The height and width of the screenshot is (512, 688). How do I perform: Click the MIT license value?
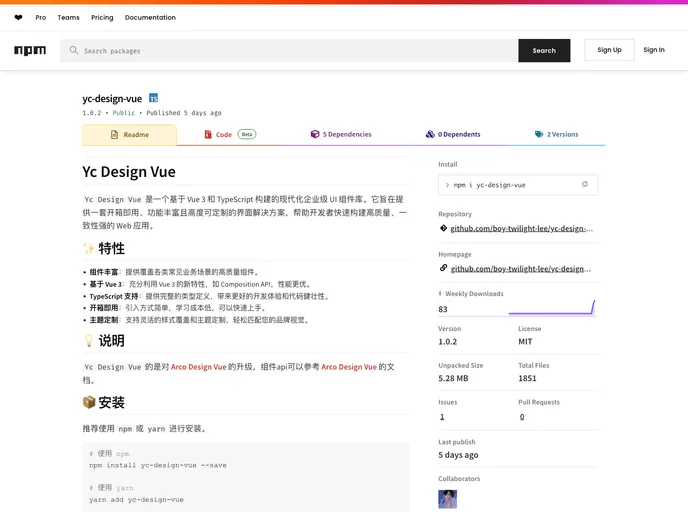point(525,341)
